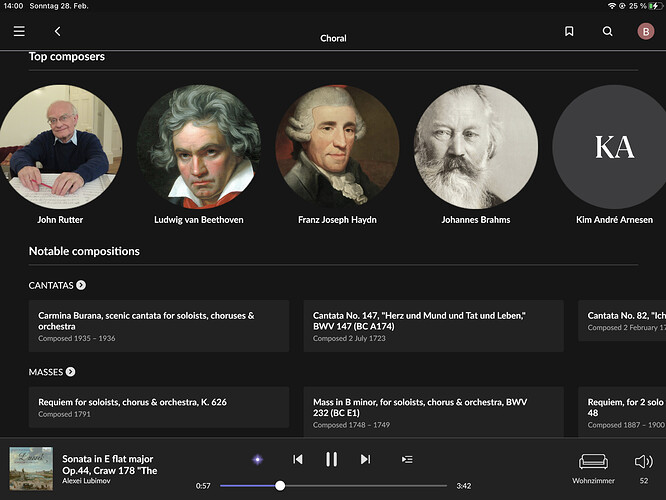666x500 pixels.
Task: Open the Requiem for 2 solo card
Action: (622, 412)
